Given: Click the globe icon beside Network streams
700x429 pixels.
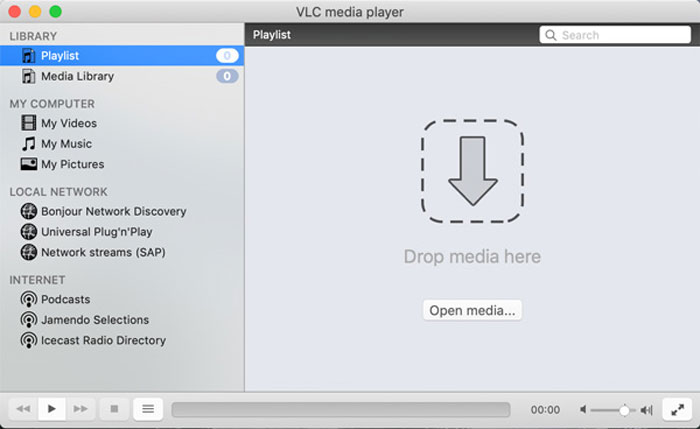Looking at the screenshot, I should (x=29, y=252).
